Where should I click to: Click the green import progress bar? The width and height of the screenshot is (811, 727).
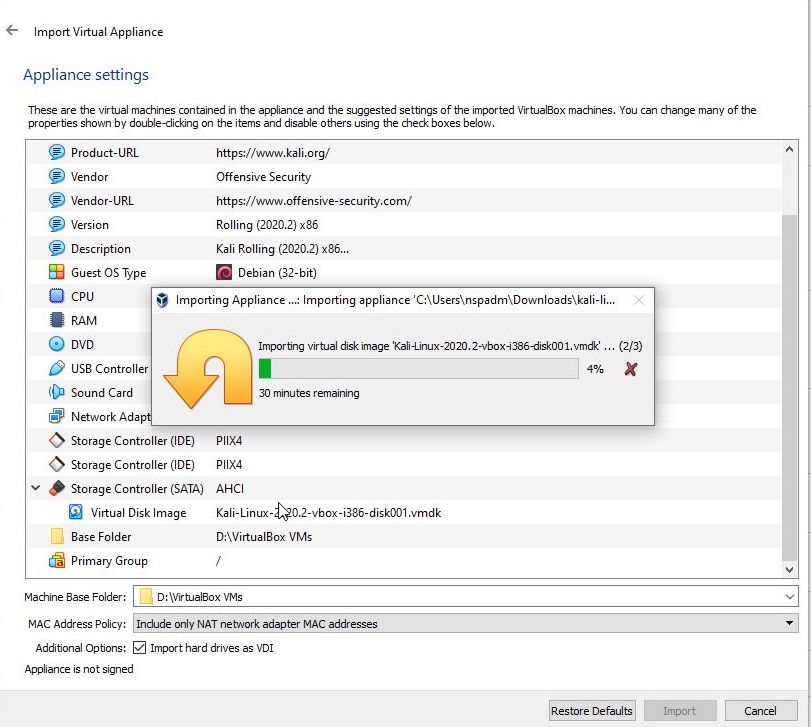[418, 369]
